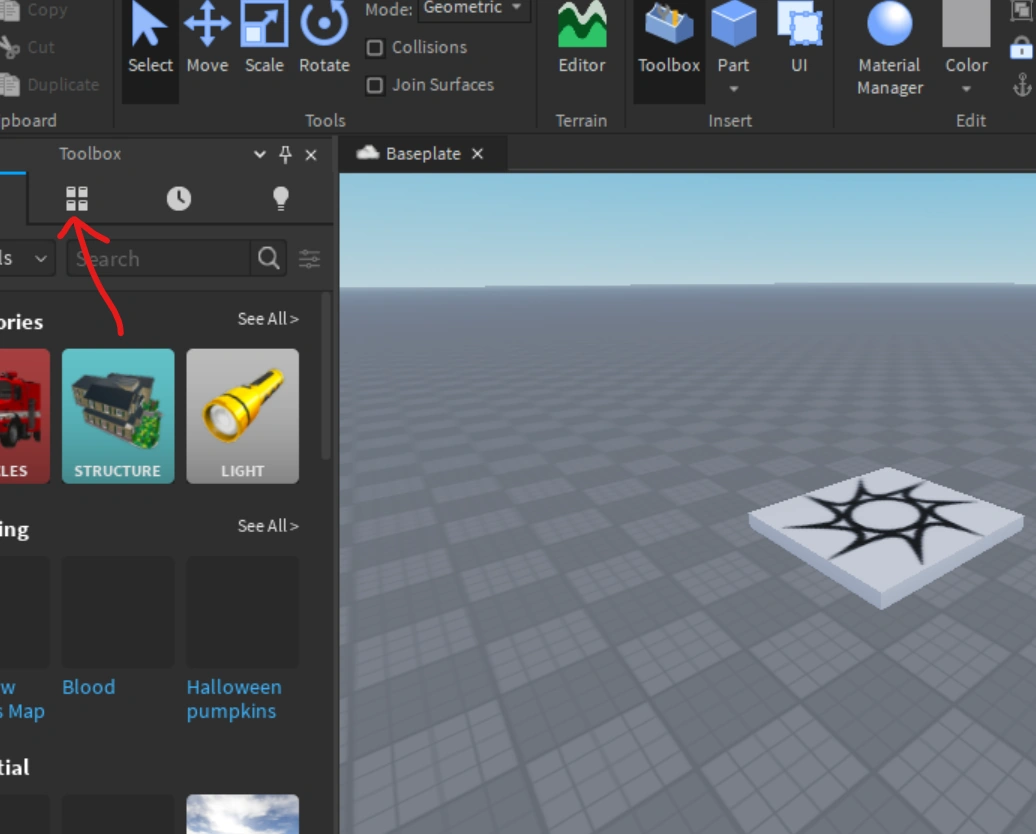Image resolution: width=1036 pixels, height=834 pixels.
Task: Open the Mode Geometric dropdown
Action: 474,9
